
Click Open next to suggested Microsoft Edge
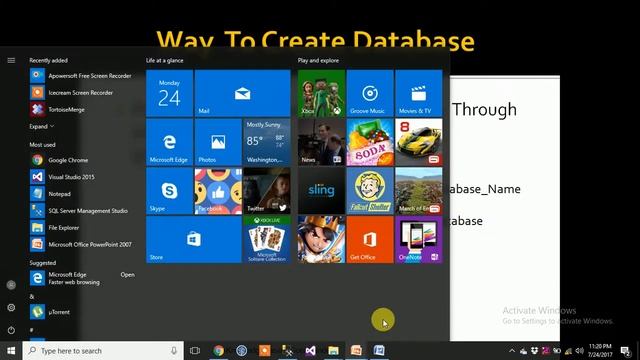click(127, 275)
